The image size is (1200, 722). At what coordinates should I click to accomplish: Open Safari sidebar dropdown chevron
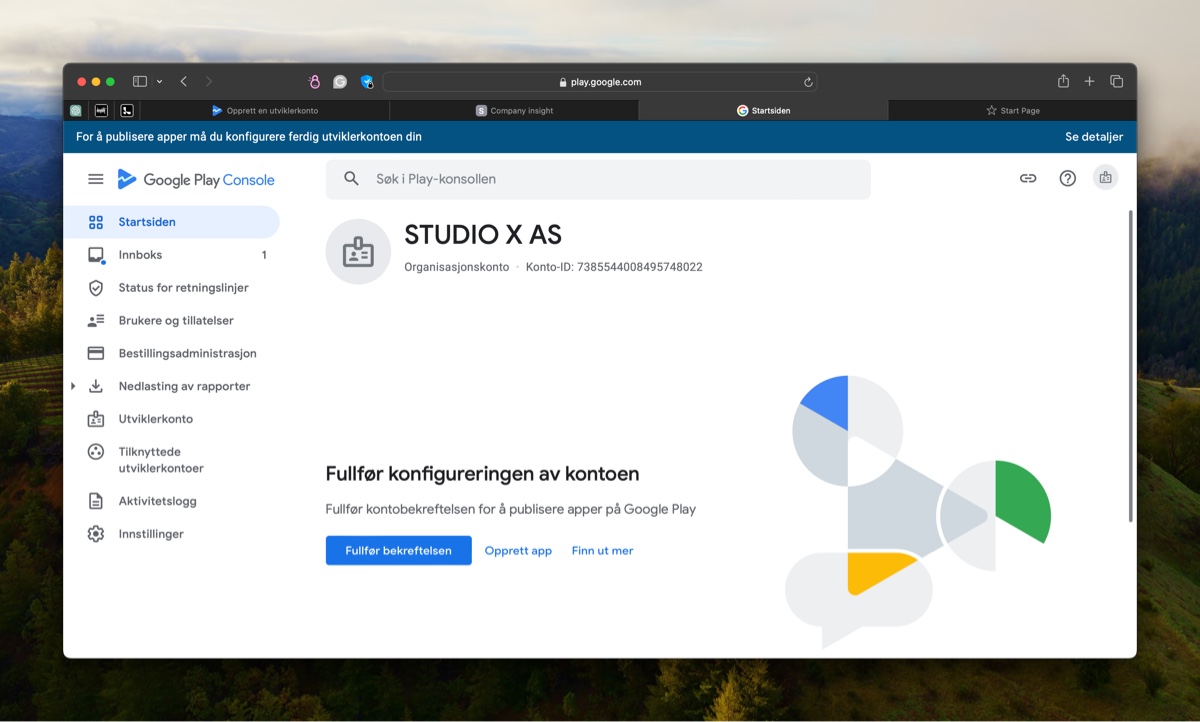[159, 82]
